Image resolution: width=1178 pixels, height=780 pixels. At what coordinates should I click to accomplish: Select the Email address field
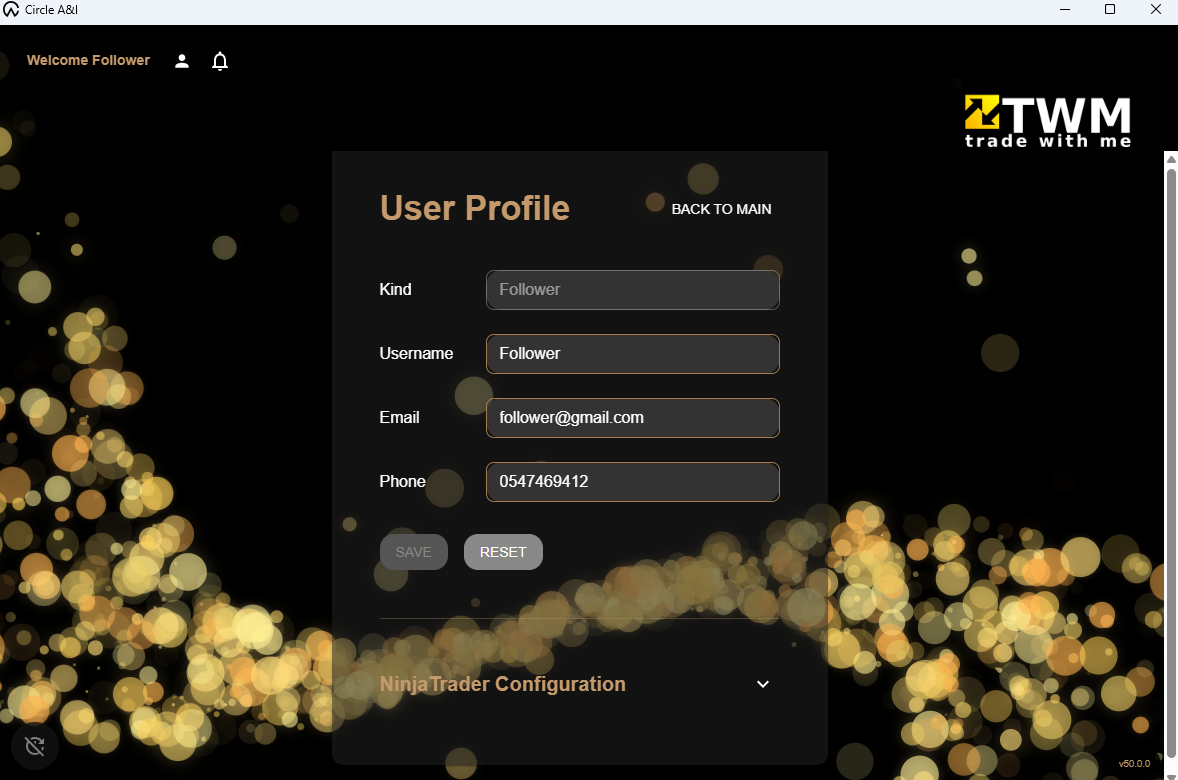click(x=632, y=417)
